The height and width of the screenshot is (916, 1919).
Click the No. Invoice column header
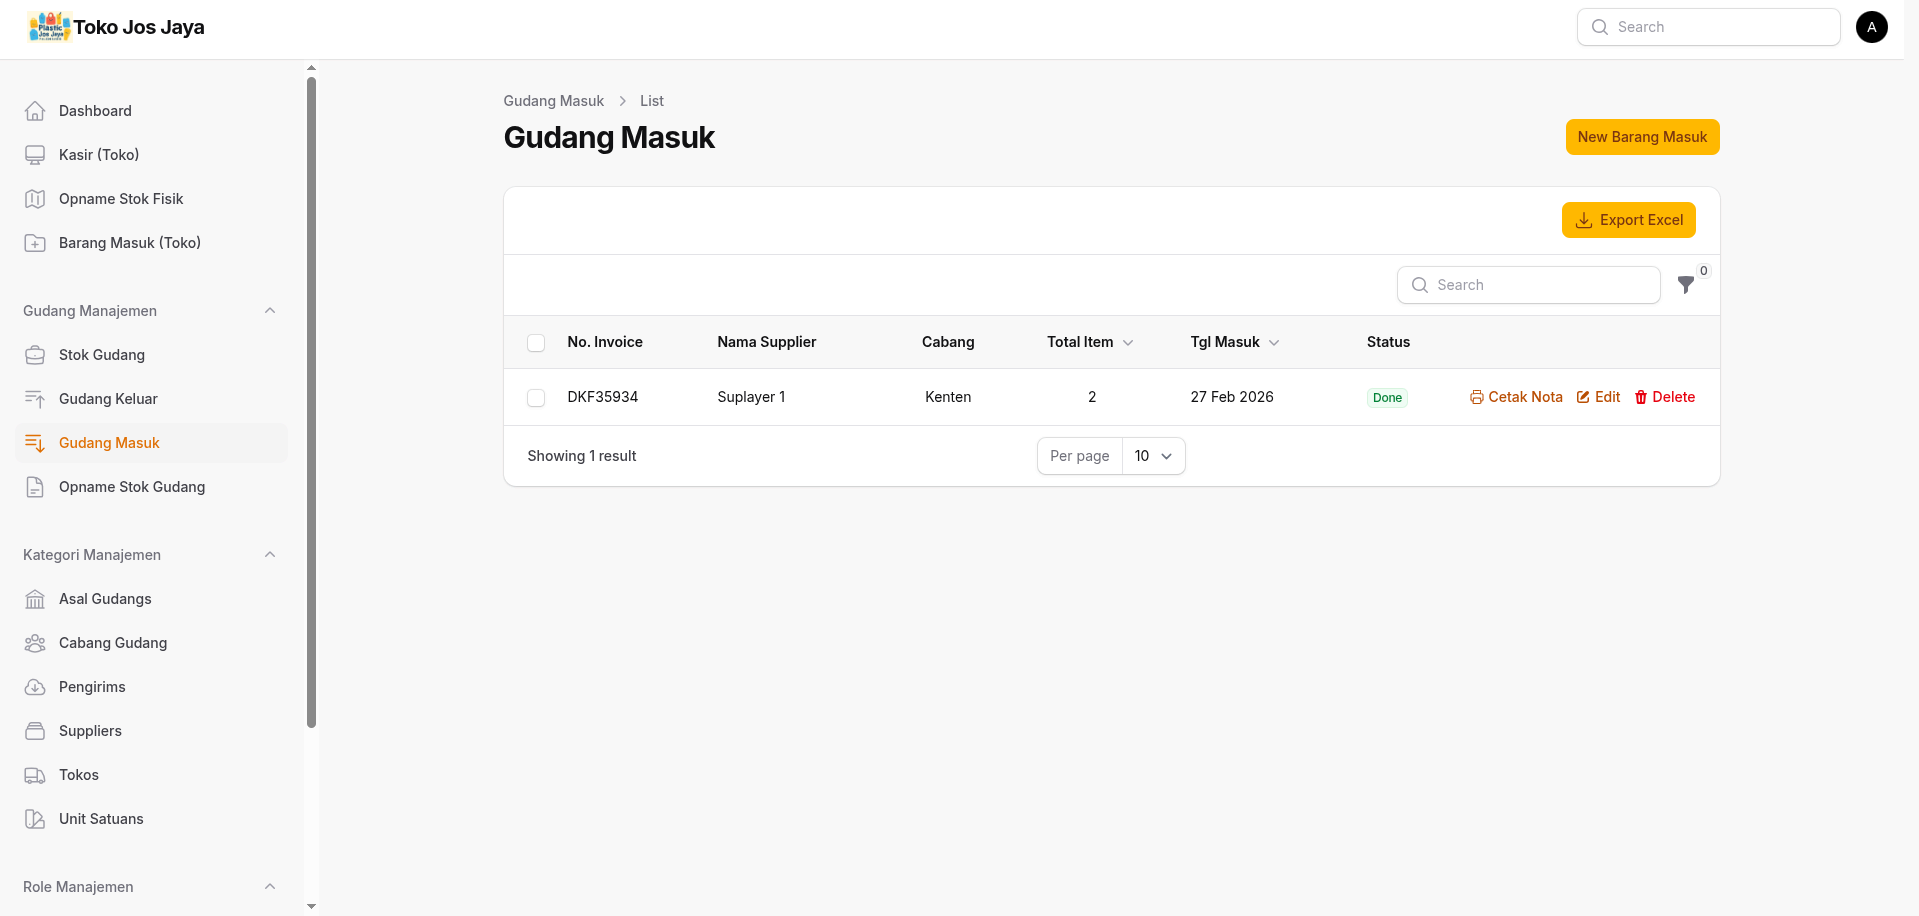605,342
